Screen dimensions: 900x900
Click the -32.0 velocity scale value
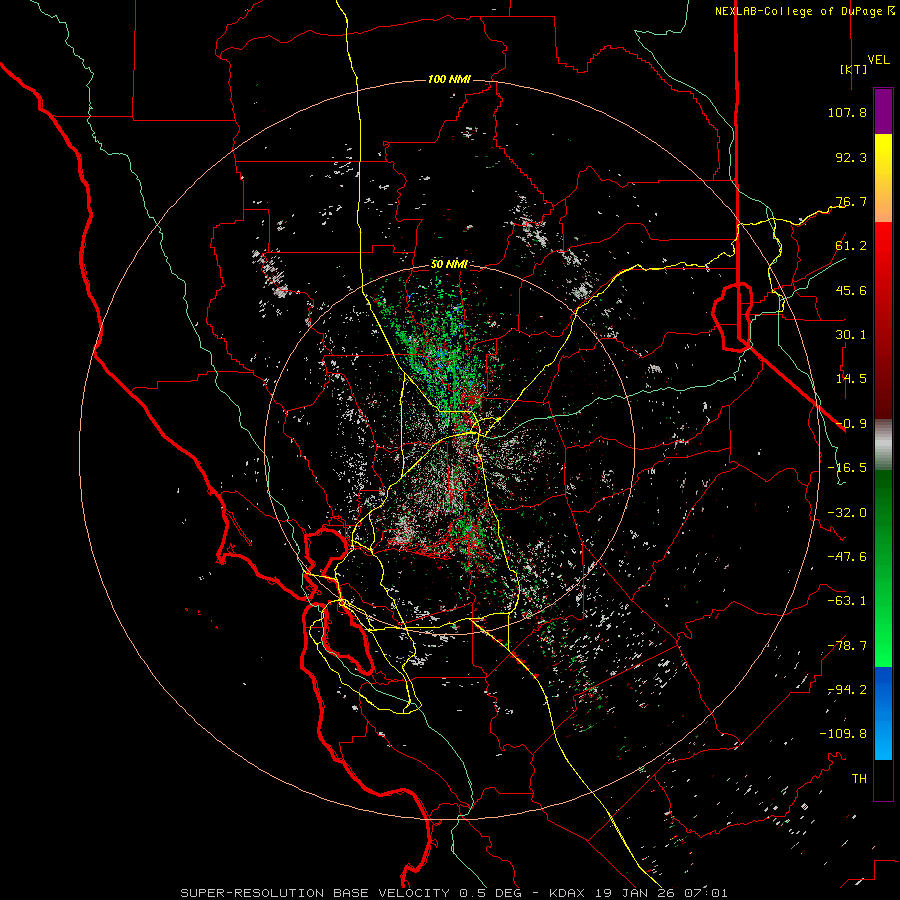pyautogui.click(x=847, y=513)
